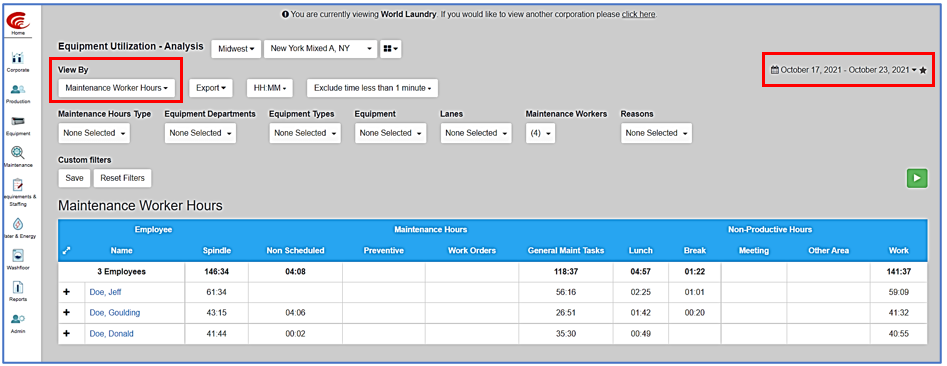The image size is (947, 366).
Task: Sort by the Non Scheduled column header
Action: 295,250
